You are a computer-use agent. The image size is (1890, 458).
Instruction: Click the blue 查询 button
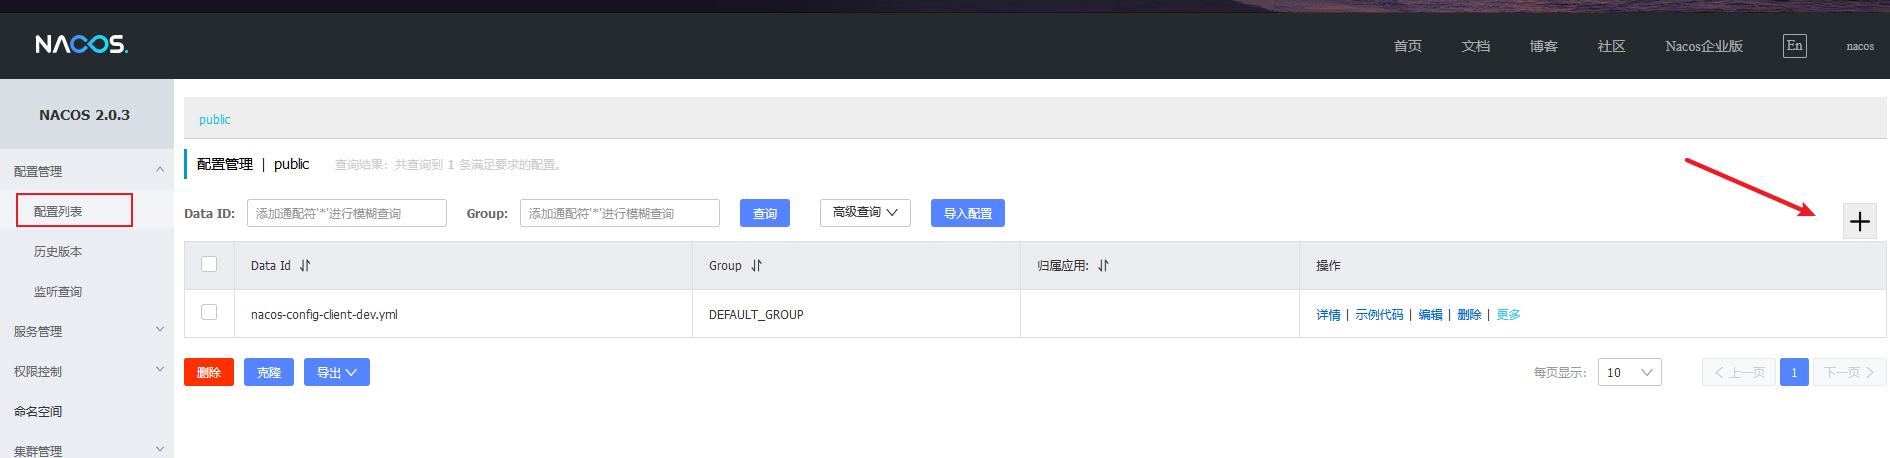point(764,213)
